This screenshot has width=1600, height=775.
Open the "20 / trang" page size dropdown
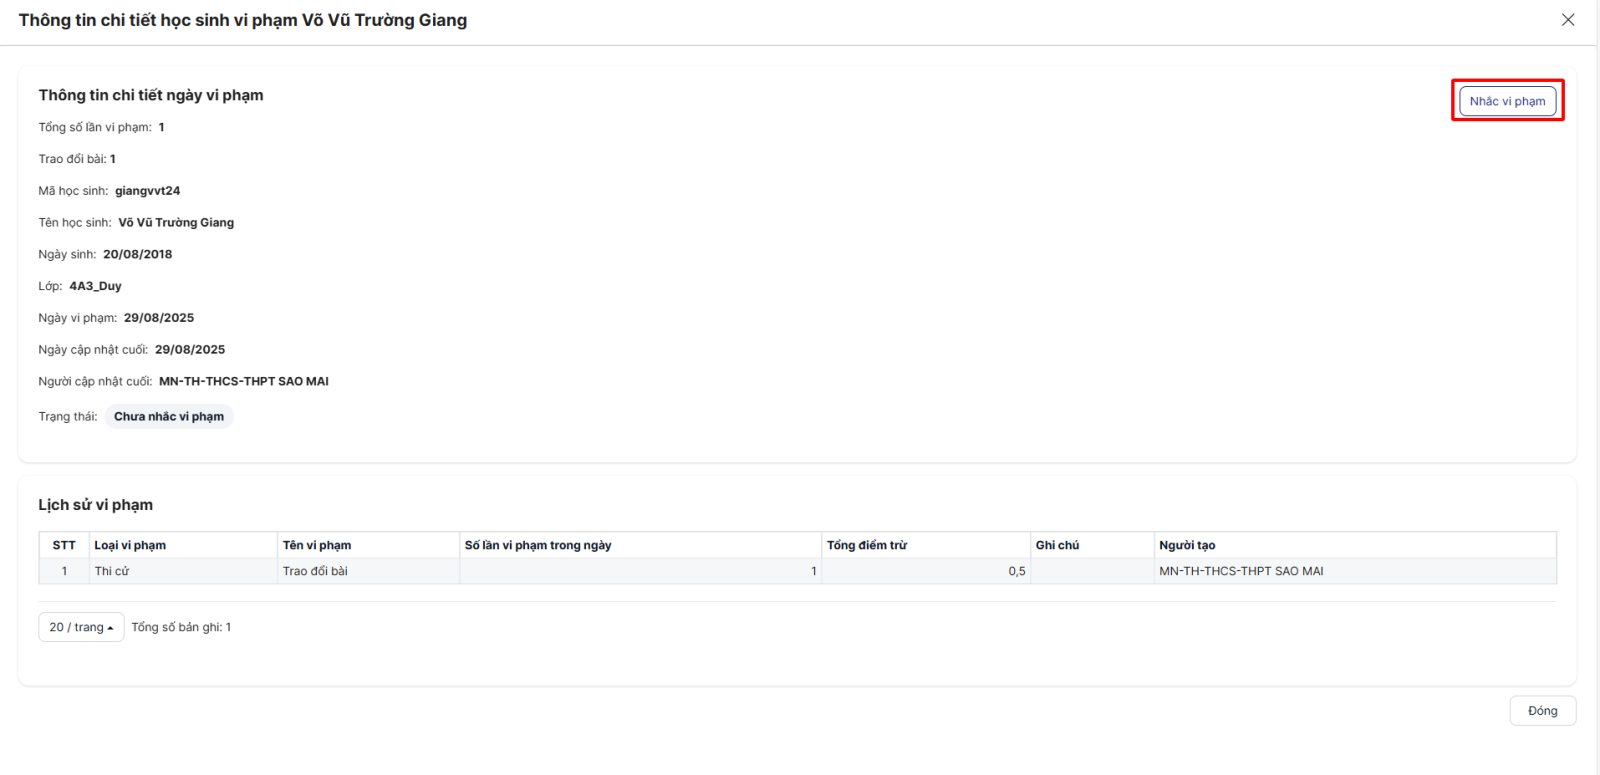click(81, 627)
